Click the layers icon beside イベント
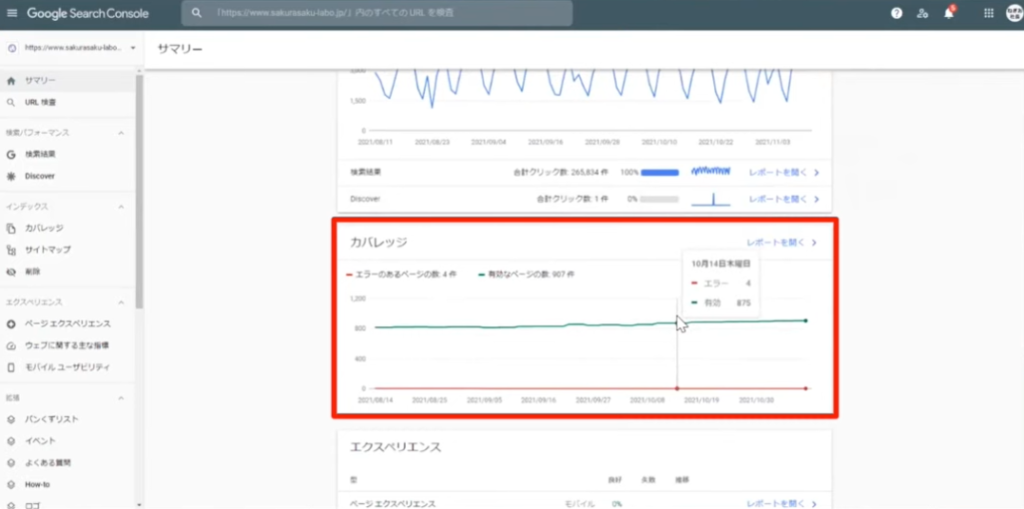 [11, 441]
